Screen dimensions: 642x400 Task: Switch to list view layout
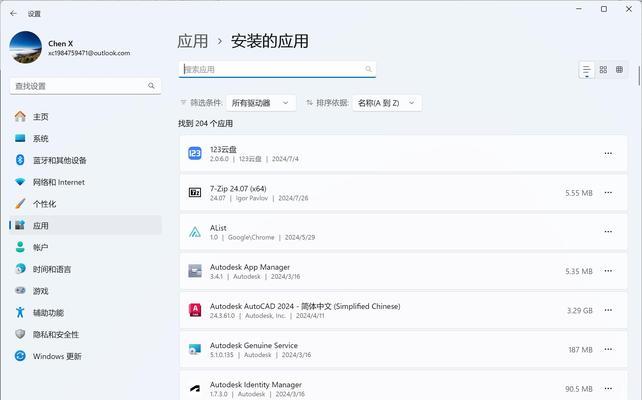(x=586, y=70)
